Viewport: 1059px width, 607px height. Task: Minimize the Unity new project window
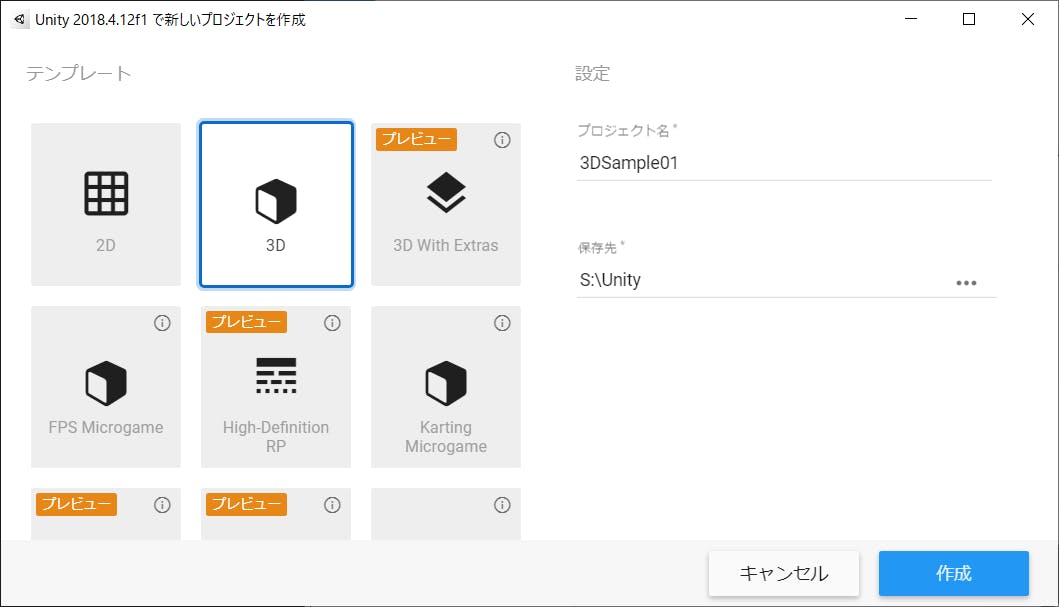coord(911,19)
